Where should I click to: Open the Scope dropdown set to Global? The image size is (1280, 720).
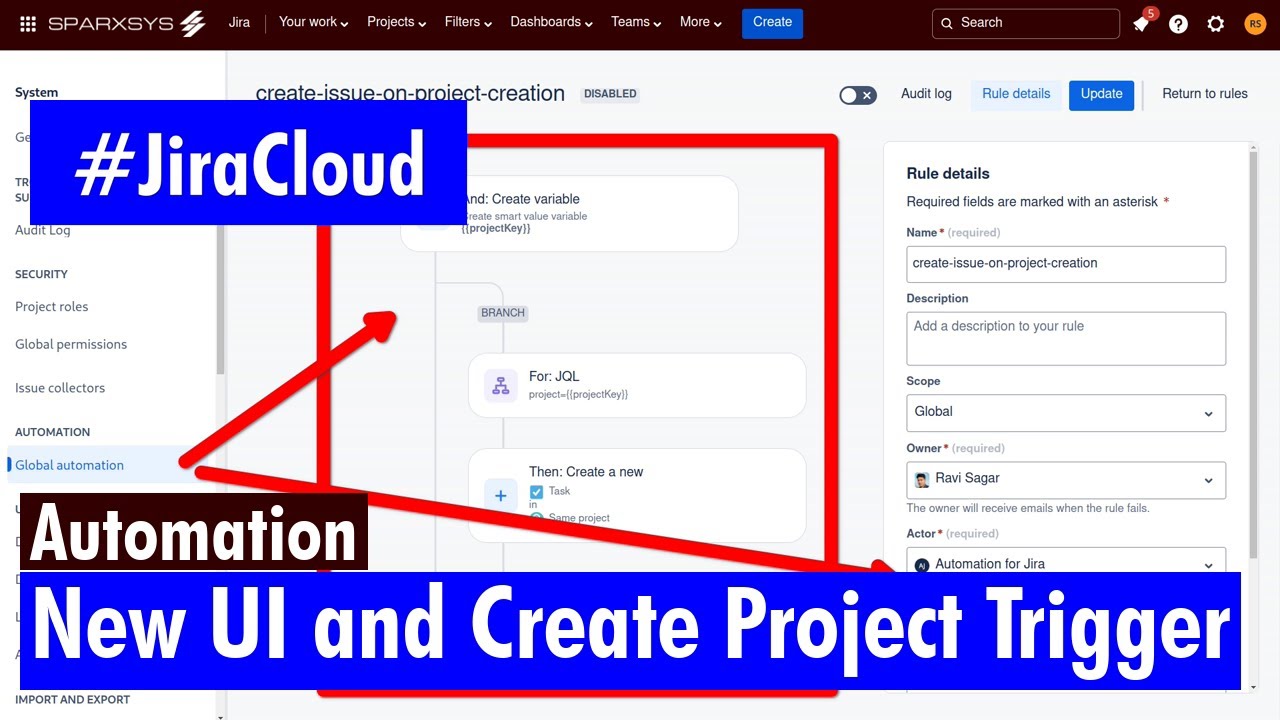coord(1066,413)
